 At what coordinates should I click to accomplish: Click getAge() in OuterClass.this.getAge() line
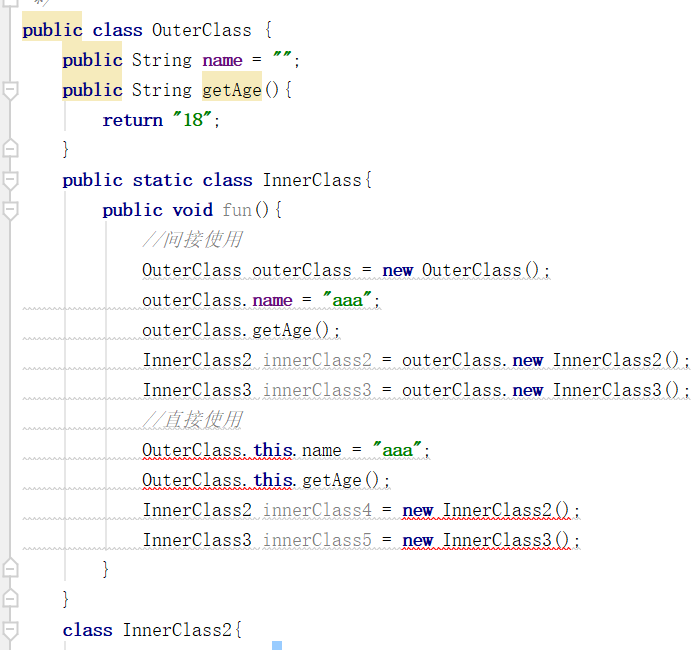click(x=341, y=480)
